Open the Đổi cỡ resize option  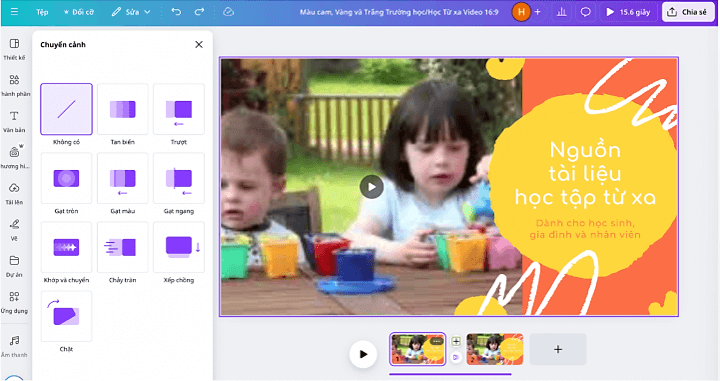click(x=79, y=12)
